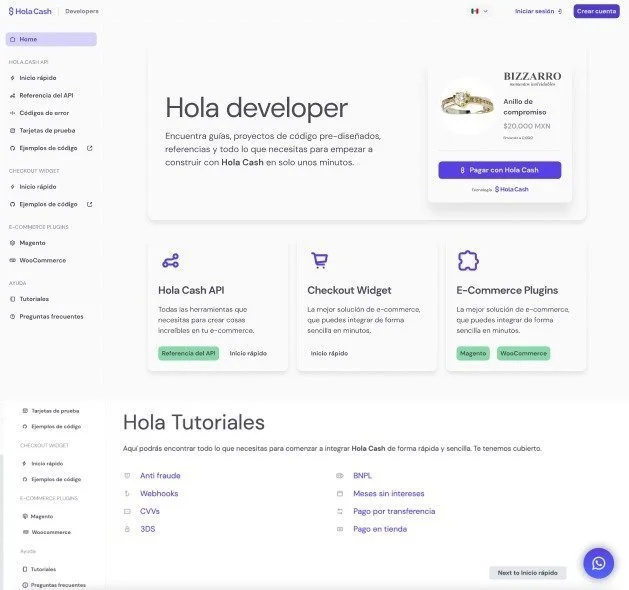Click Next to Inicio rápido button
The width and height of the screenshot is (629, 590).
click(x=528, y=573)
